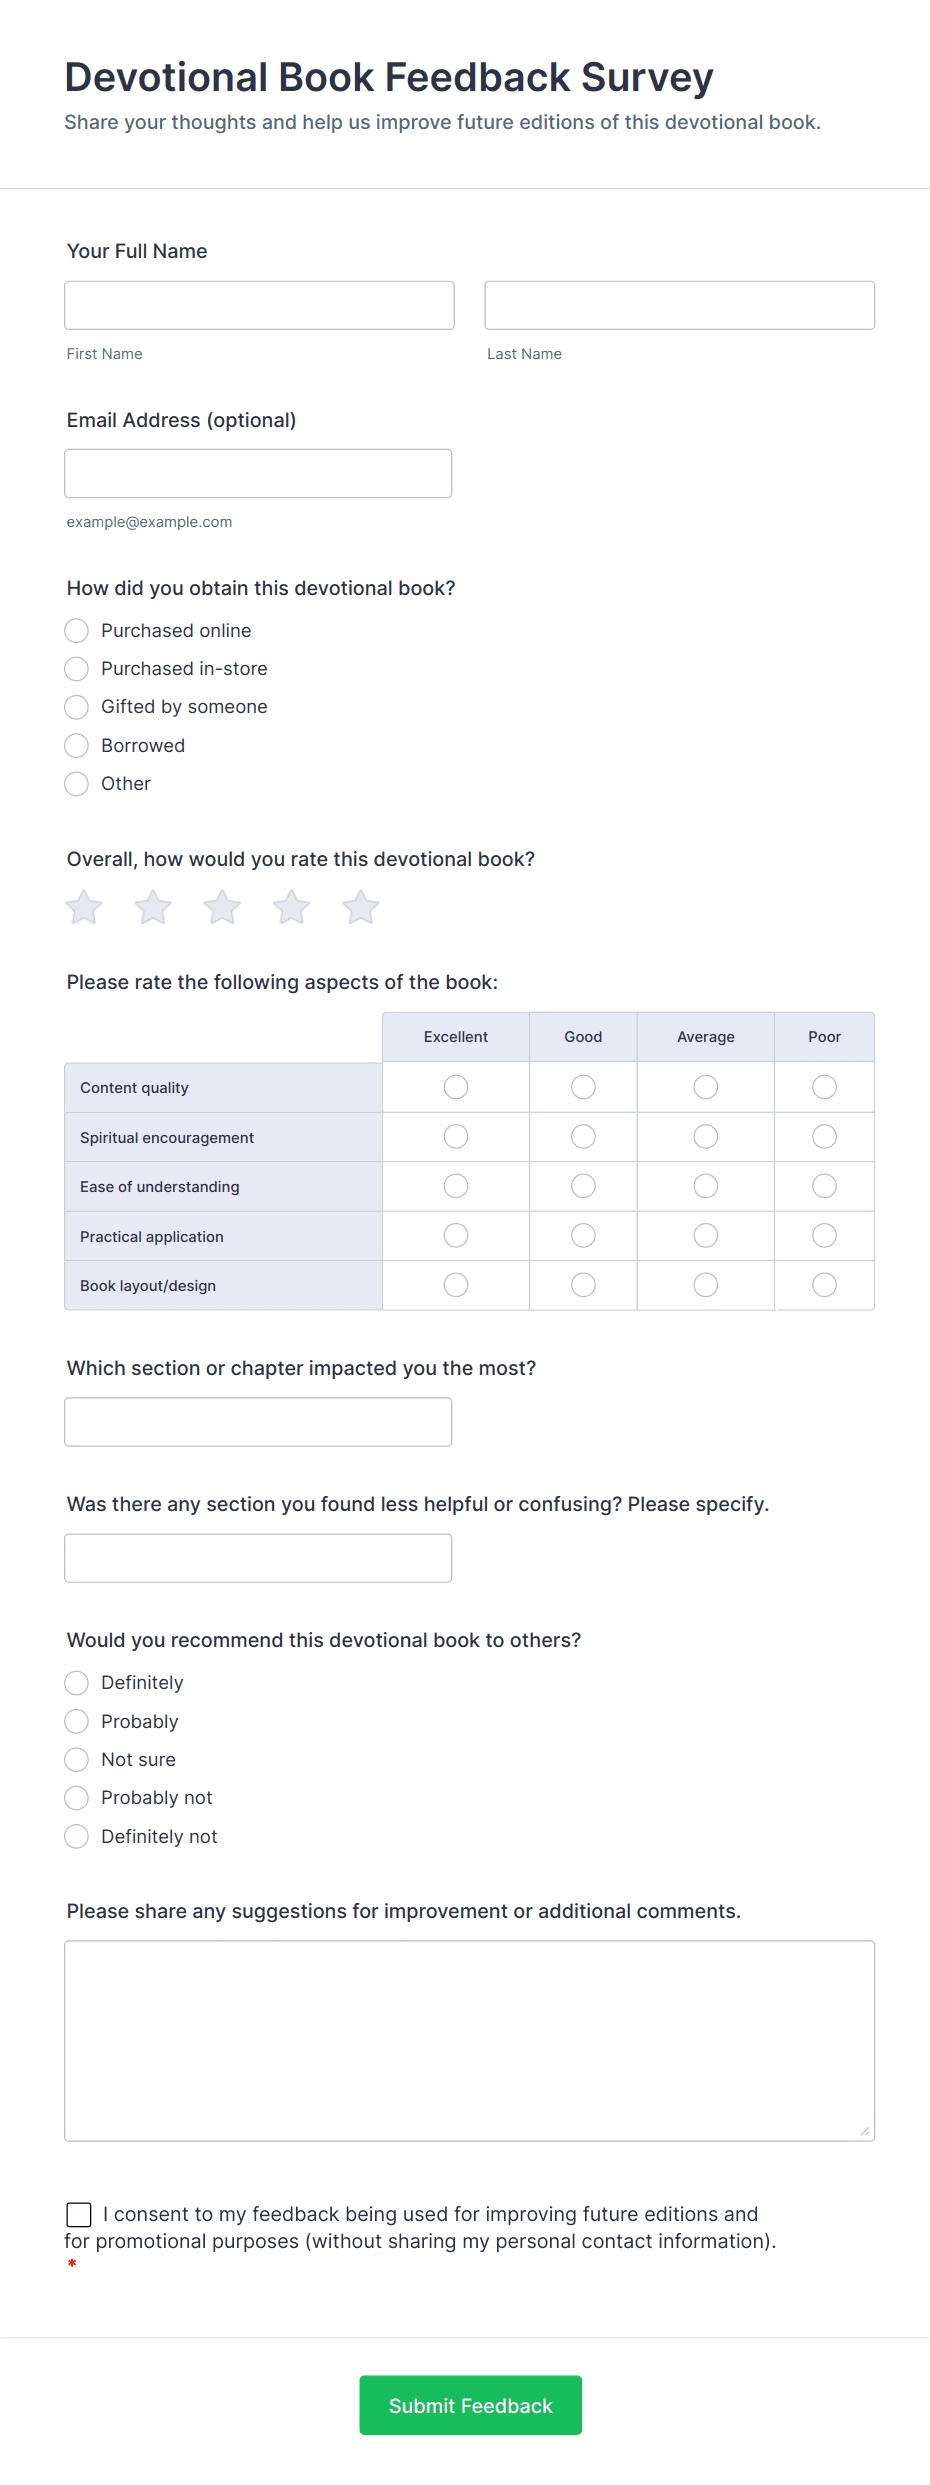Select 'Not sure' recommendation answer
Image resolution: width=930 pixels, height=2485 pixels.
coord(76,1759)
